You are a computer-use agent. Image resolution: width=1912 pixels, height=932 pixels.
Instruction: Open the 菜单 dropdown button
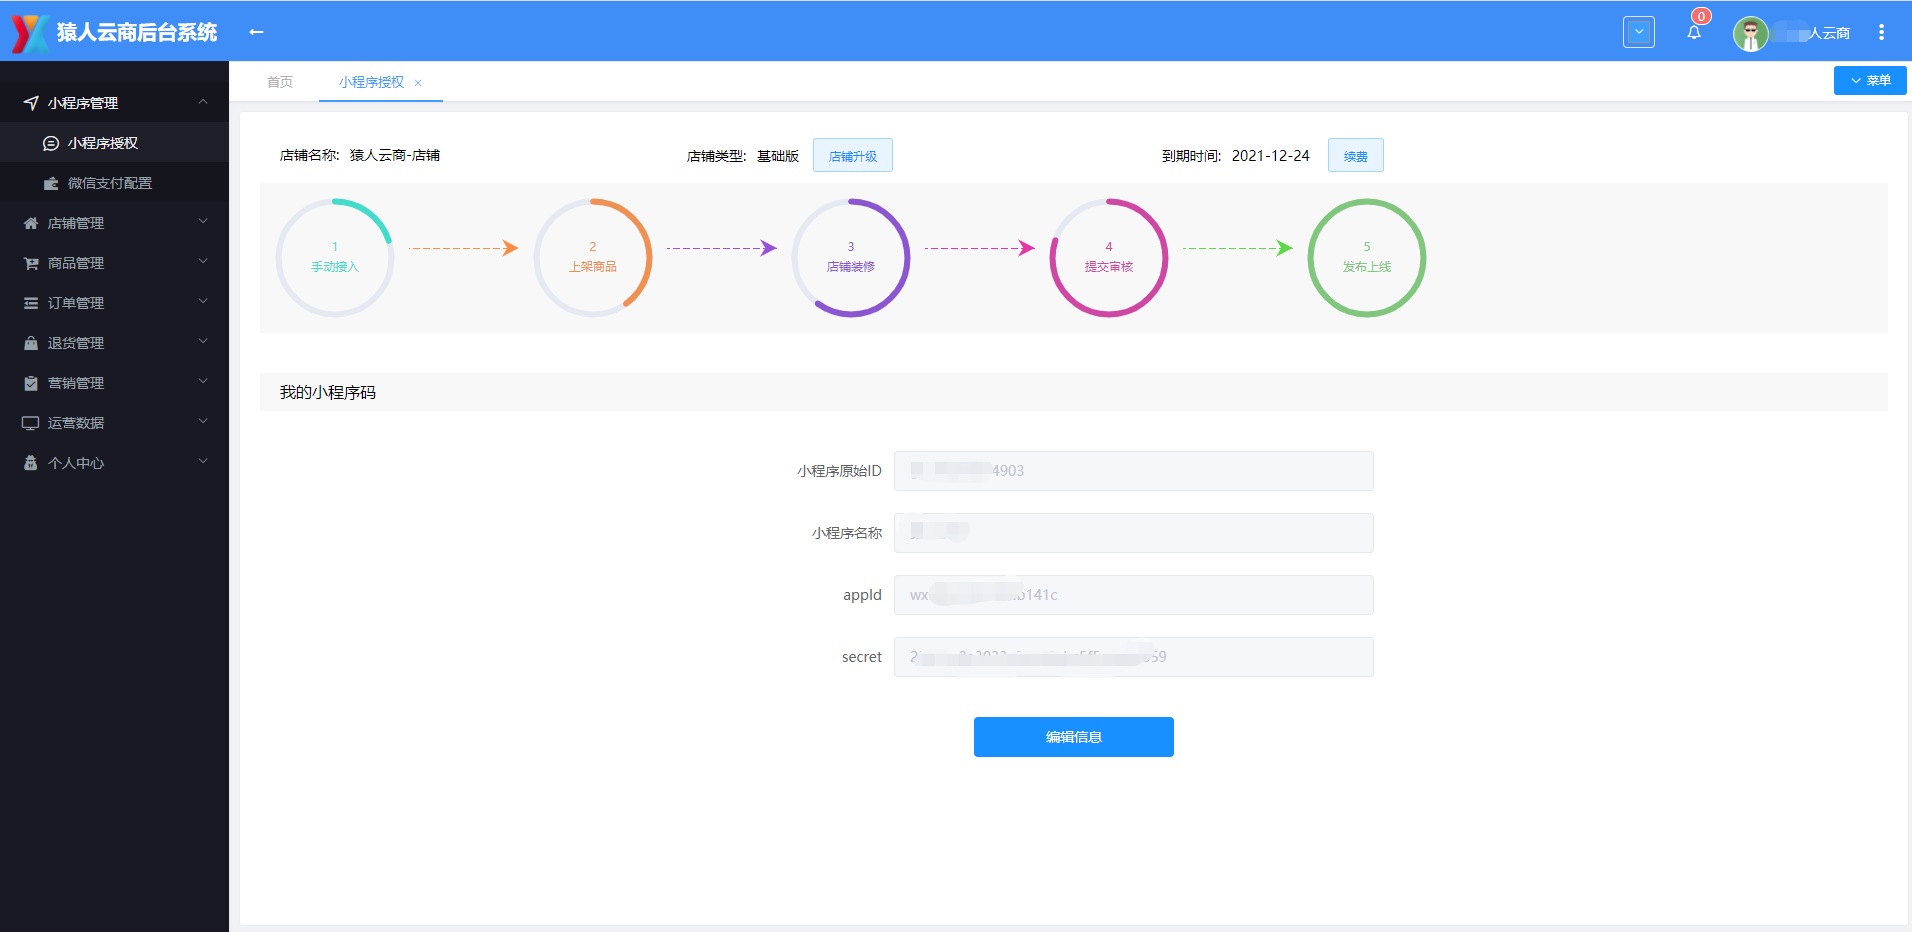coord(1870,81)
